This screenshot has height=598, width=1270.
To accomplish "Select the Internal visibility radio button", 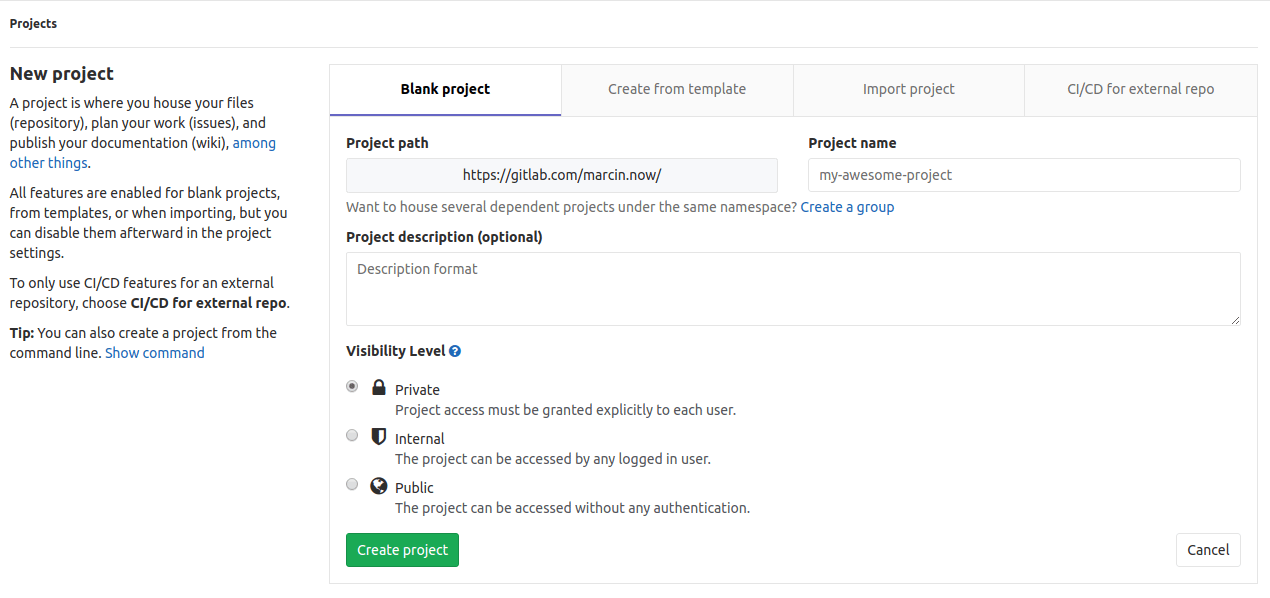I will [352, 435].
